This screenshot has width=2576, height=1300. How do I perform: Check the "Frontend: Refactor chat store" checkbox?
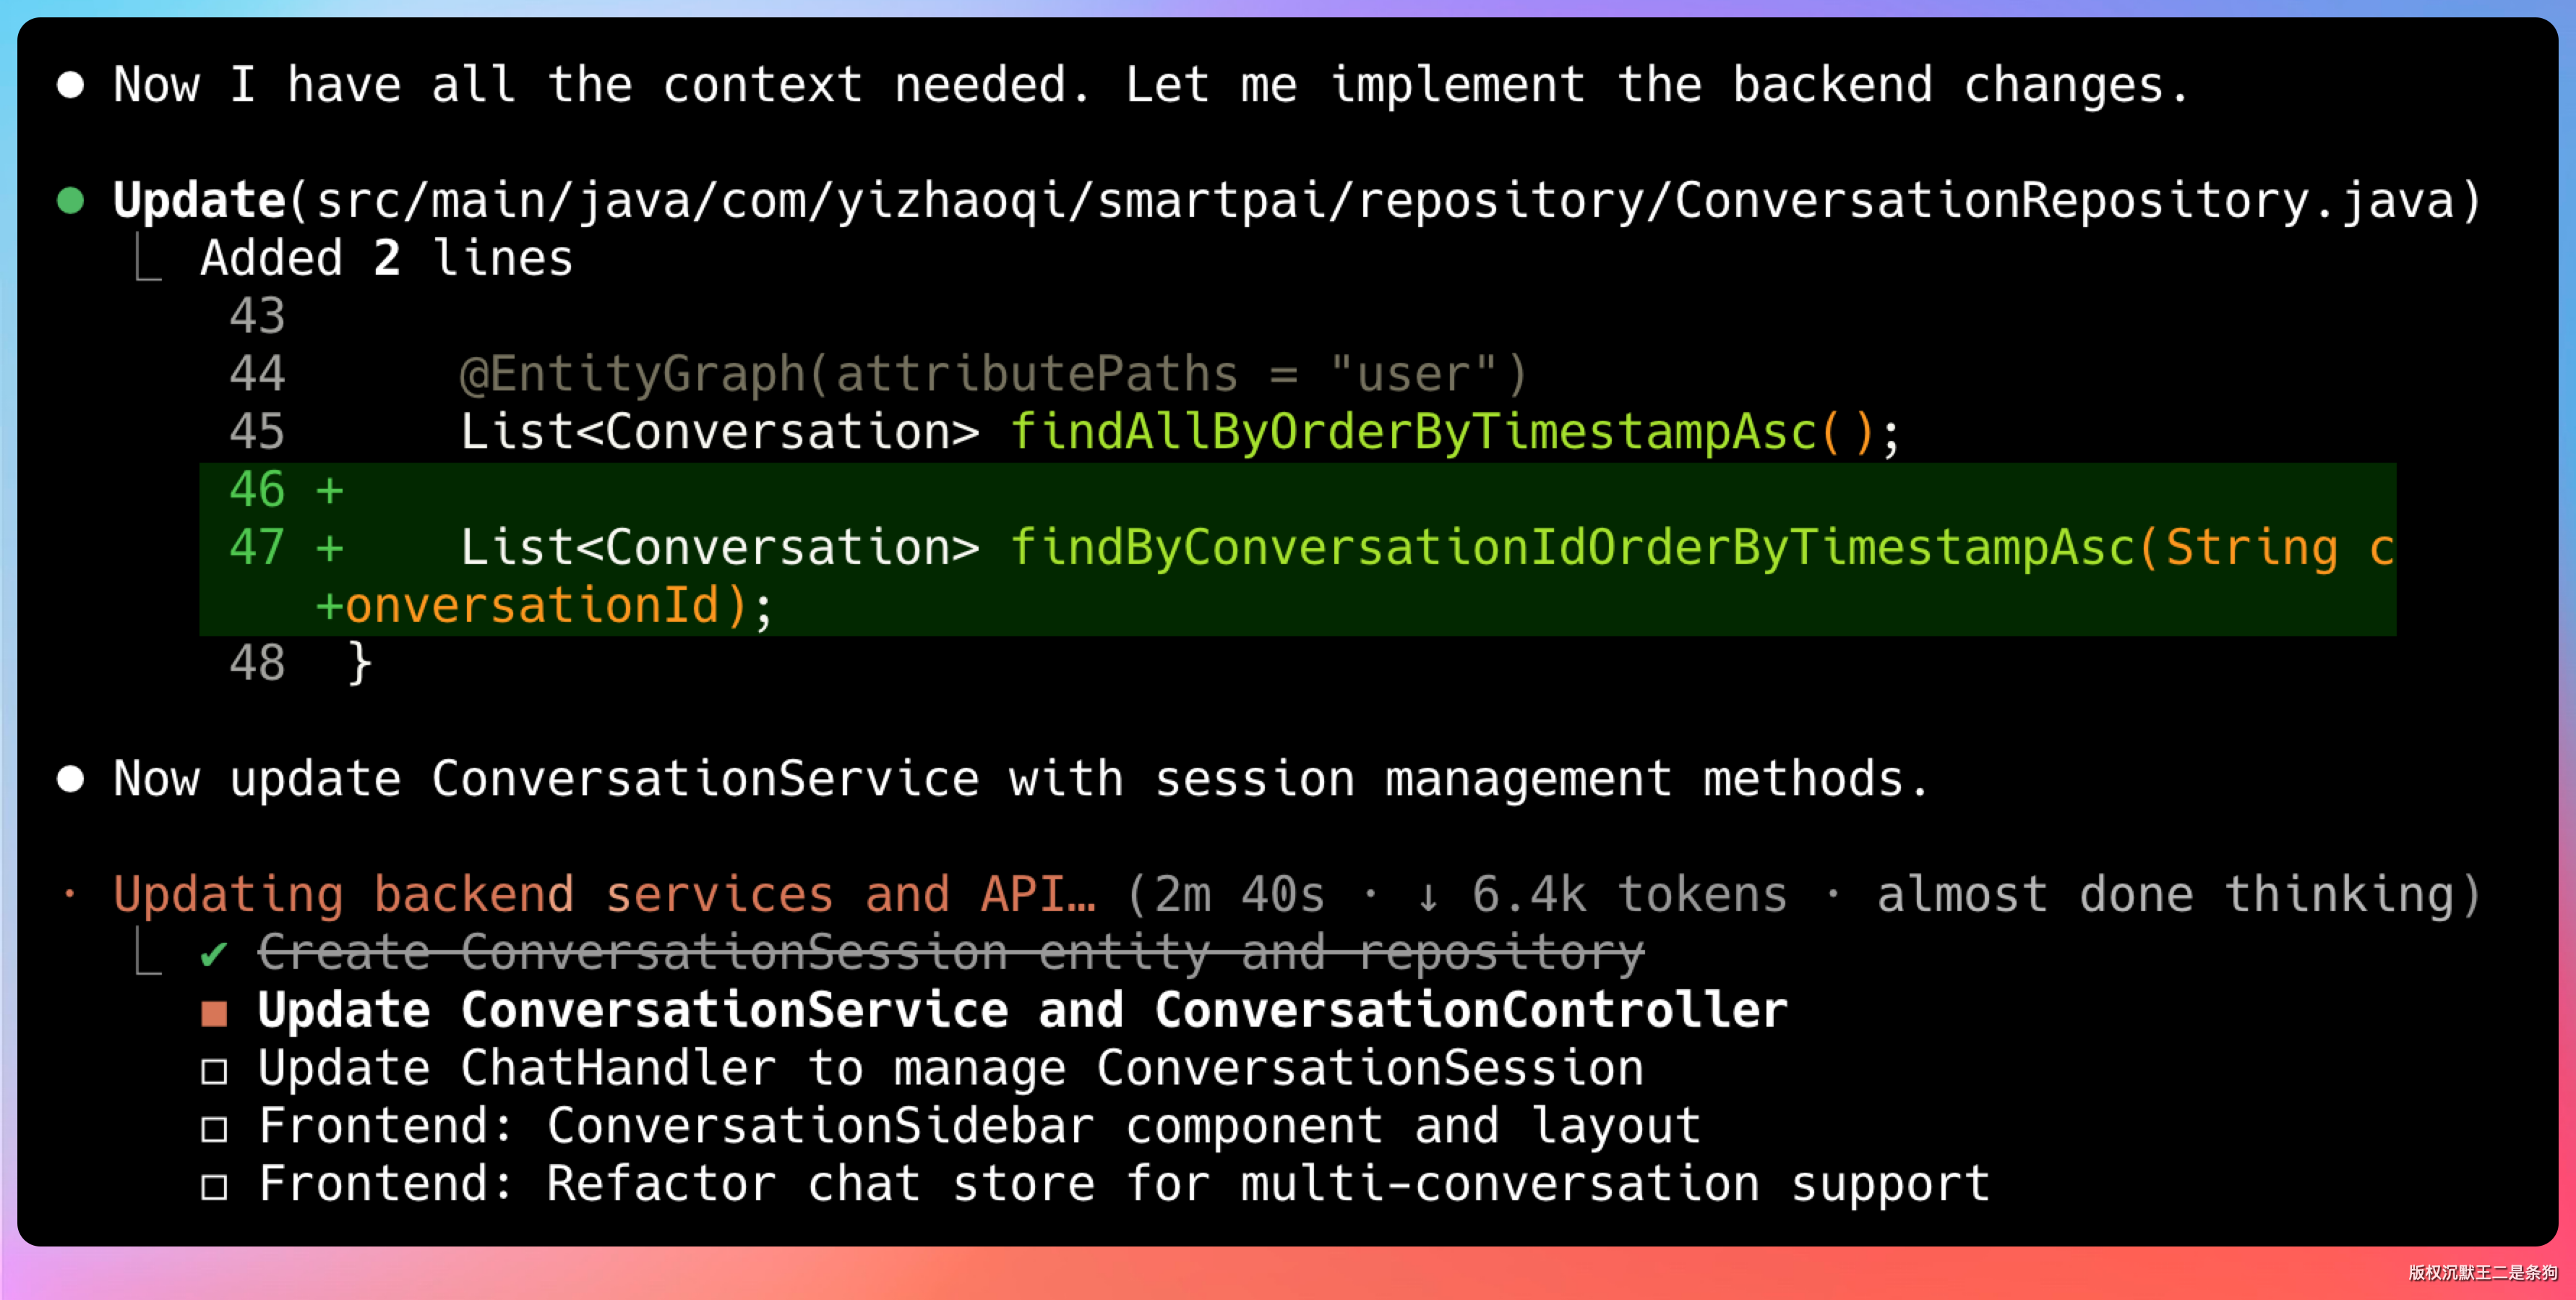coord(214,1187)
